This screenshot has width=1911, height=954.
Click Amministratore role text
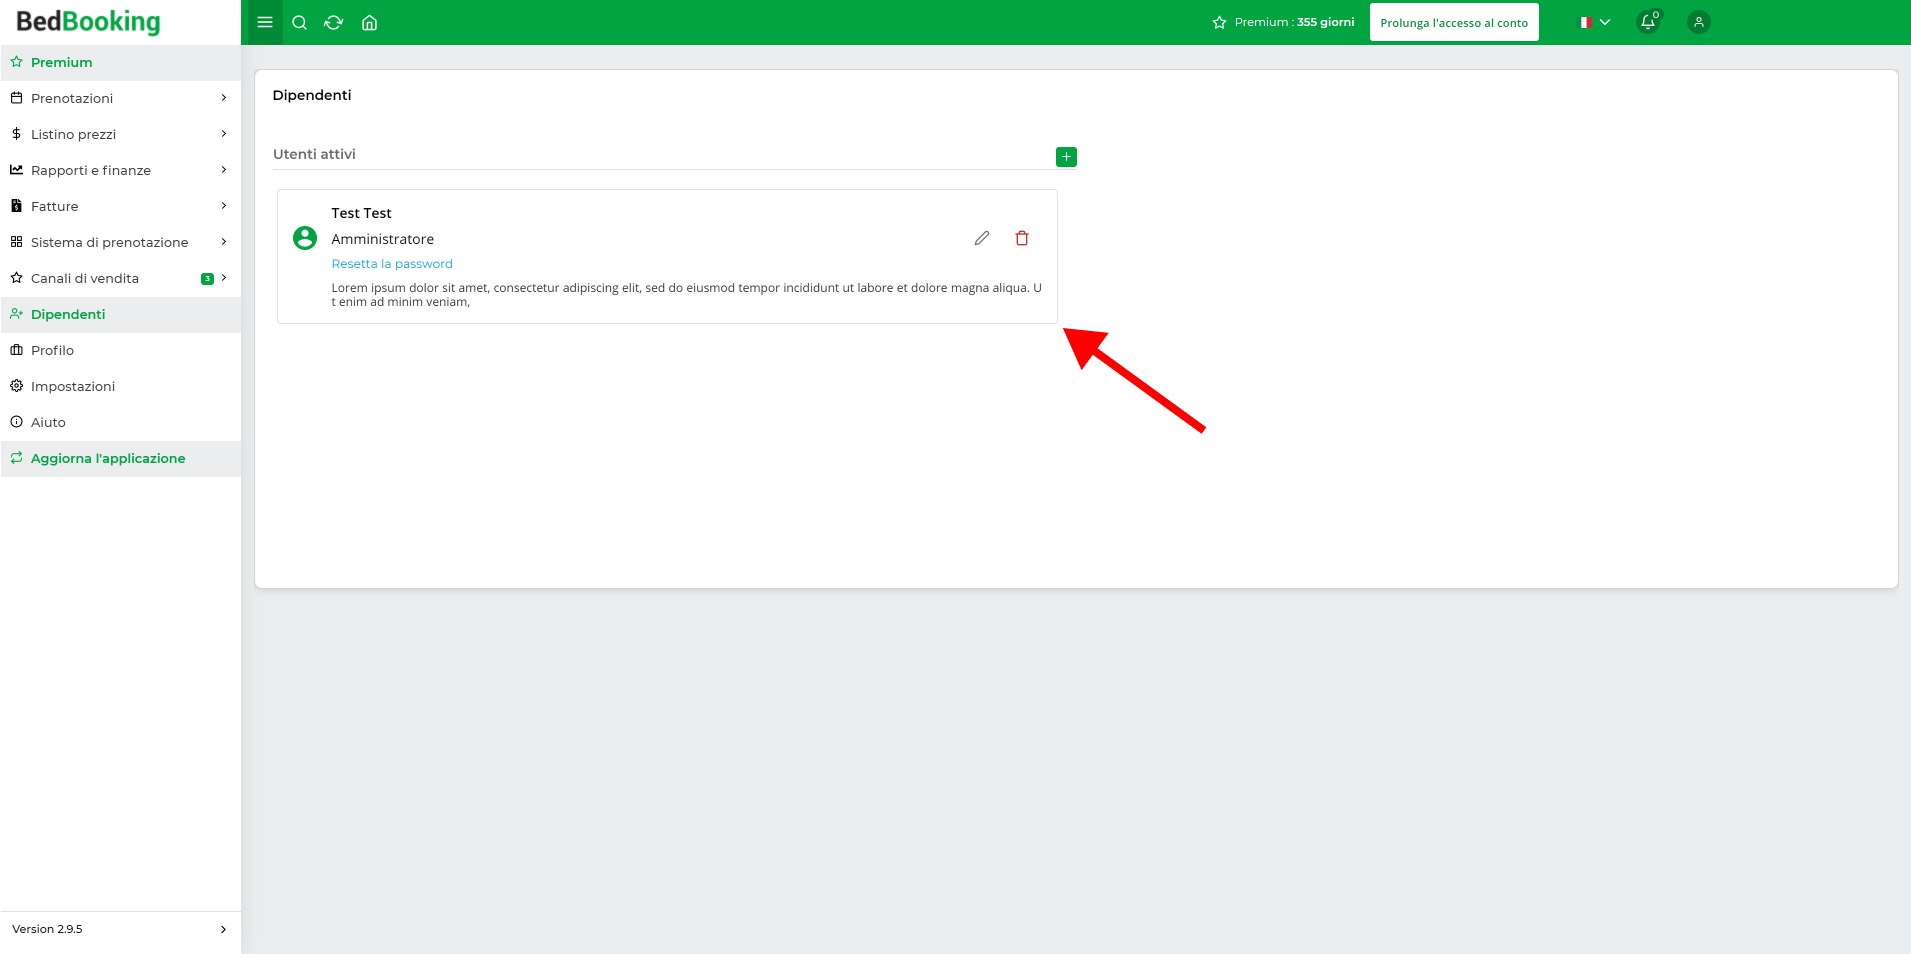383,239
